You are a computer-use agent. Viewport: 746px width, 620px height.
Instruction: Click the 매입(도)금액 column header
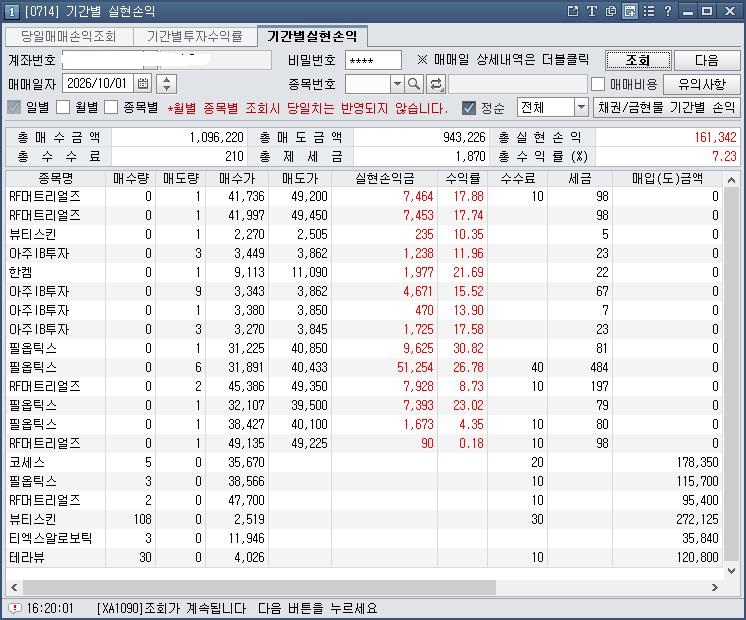click(667, 178)
